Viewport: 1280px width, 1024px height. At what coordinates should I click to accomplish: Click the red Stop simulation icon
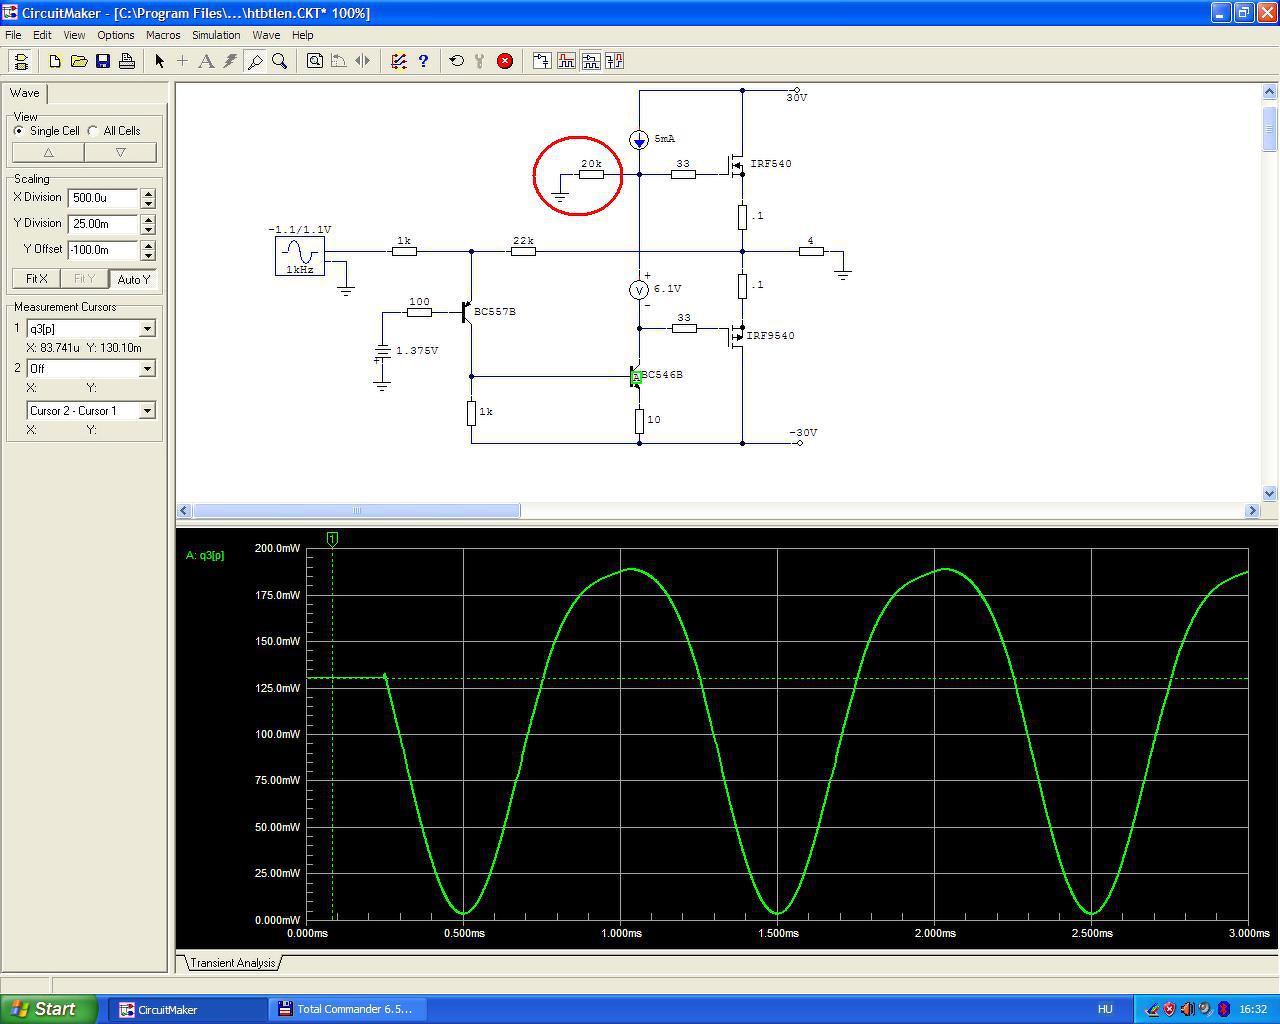pos(505,61)
